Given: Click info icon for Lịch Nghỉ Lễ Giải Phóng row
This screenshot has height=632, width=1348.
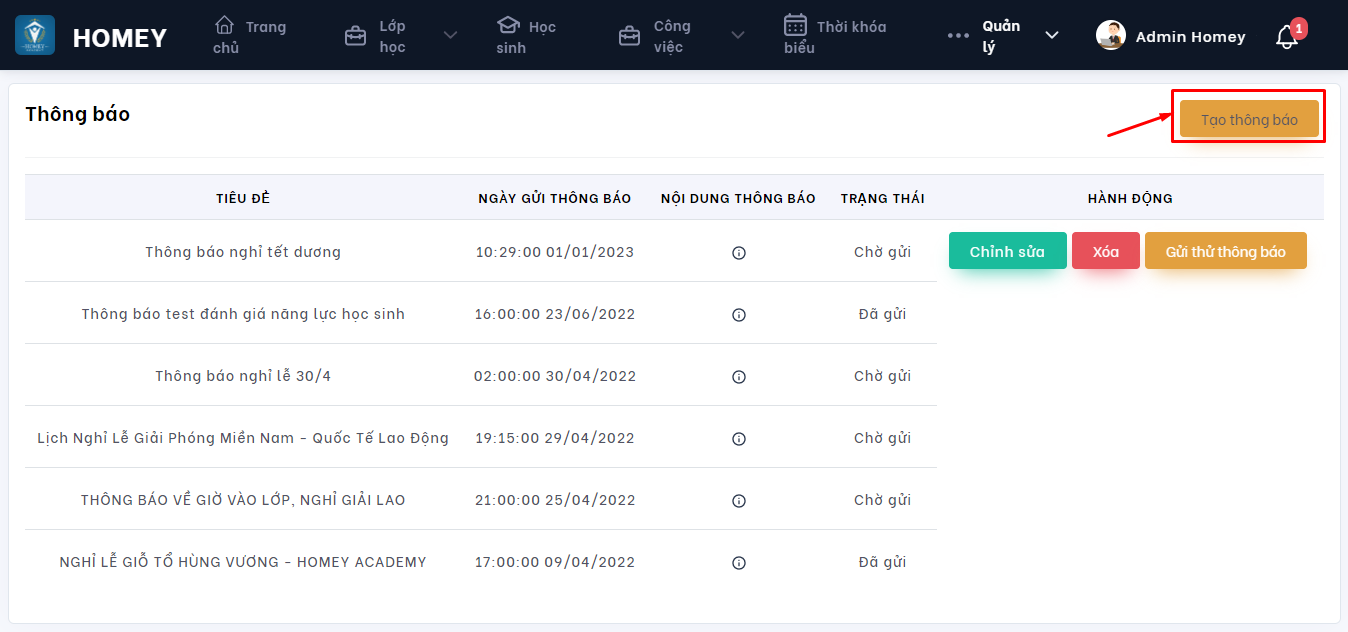Looking at the screenshot, I should [x=739, y=439].
